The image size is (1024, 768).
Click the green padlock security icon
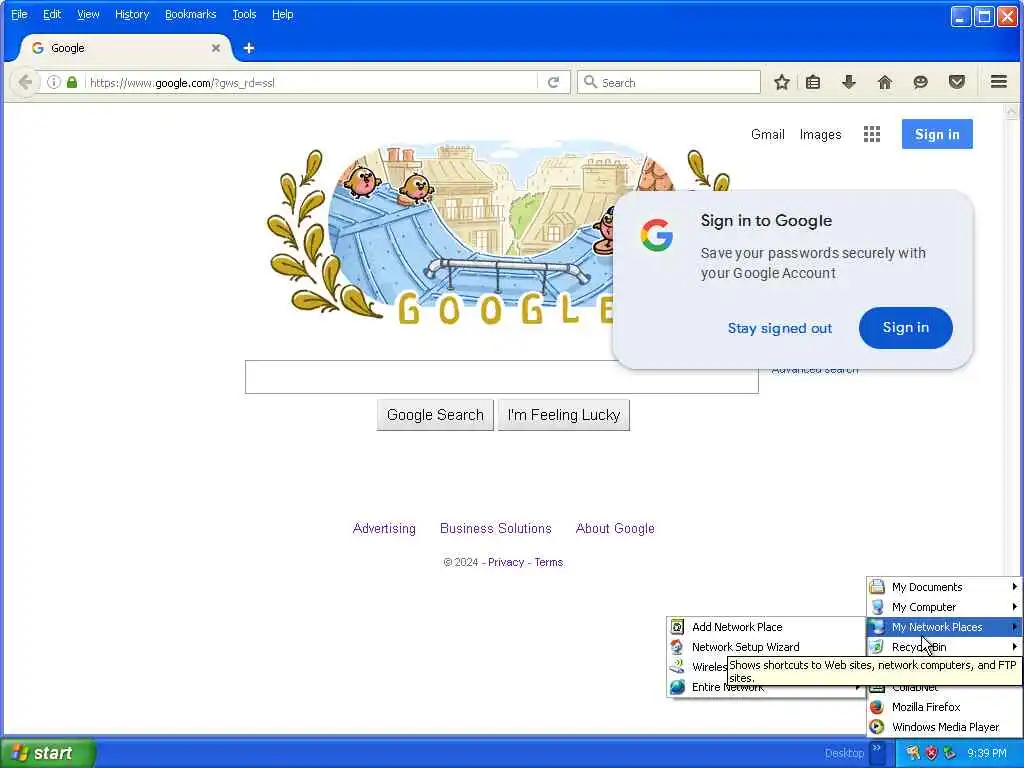coord(72,82)
